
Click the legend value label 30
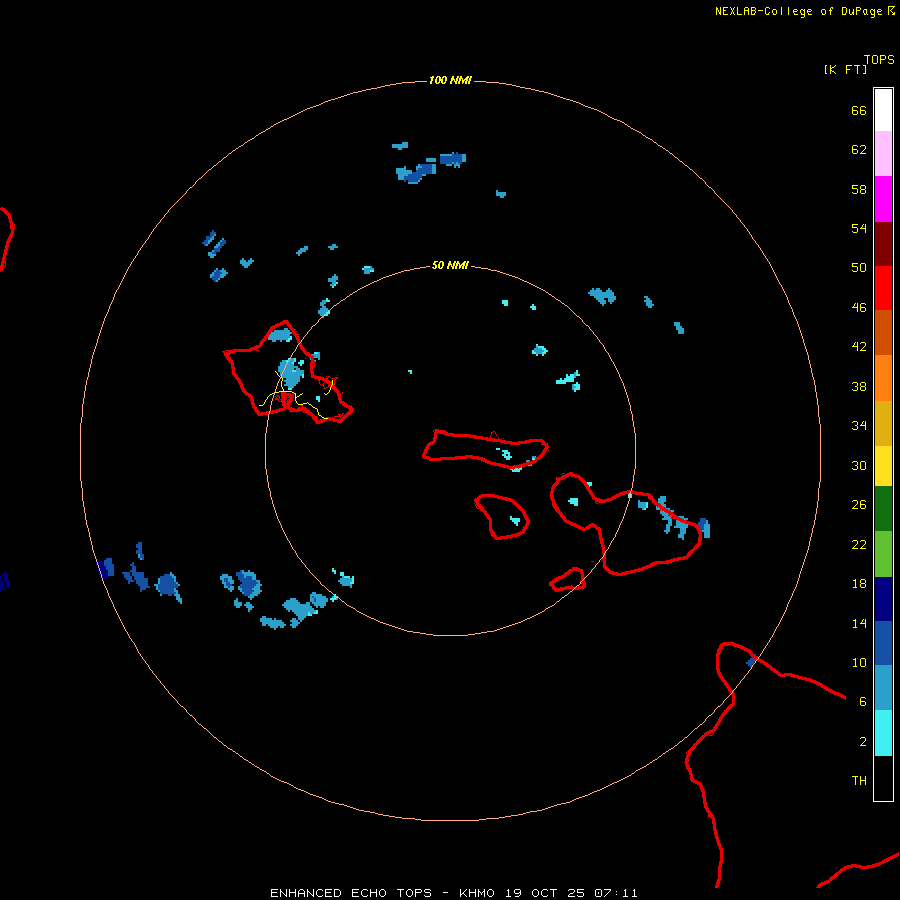pos(859,465)
